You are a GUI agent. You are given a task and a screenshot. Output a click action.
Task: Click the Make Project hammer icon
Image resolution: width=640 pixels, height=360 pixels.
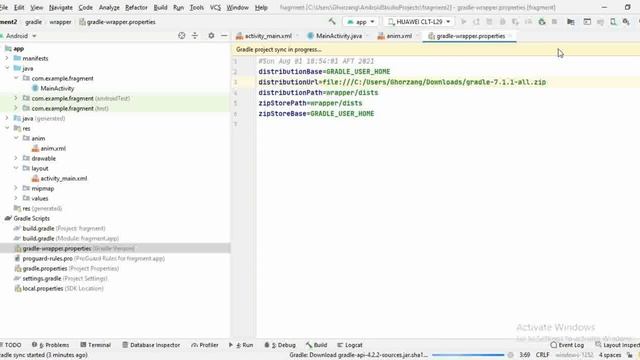(332, 22)
